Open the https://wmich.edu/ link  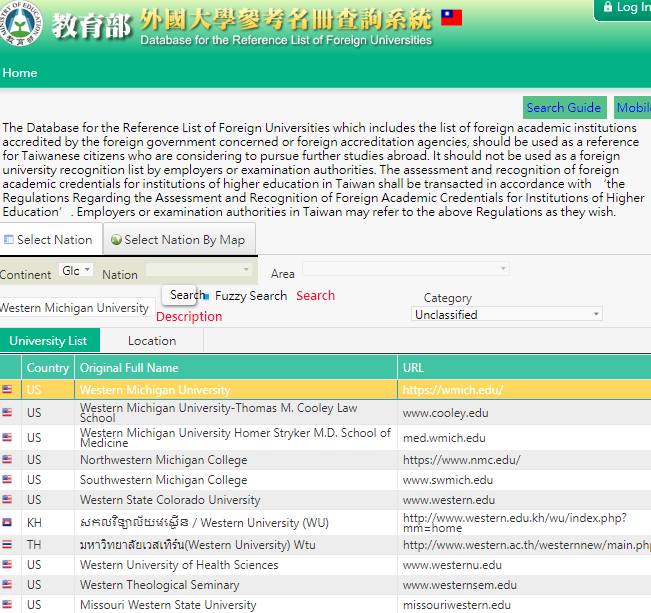pyautogui.click(x=453, y=390)
